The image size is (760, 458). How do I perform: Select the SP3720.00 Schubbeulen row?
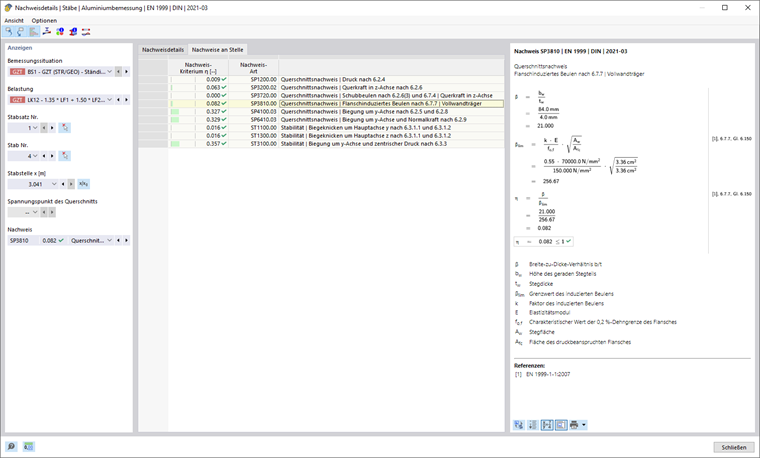pos(321,95)
